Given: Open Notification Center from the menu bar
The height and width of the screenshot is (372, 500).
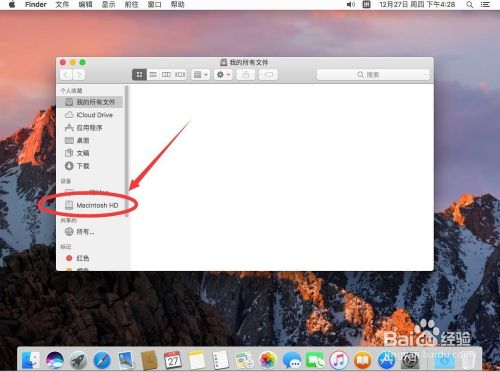Looking at the screenshot, I should point(485,5).
